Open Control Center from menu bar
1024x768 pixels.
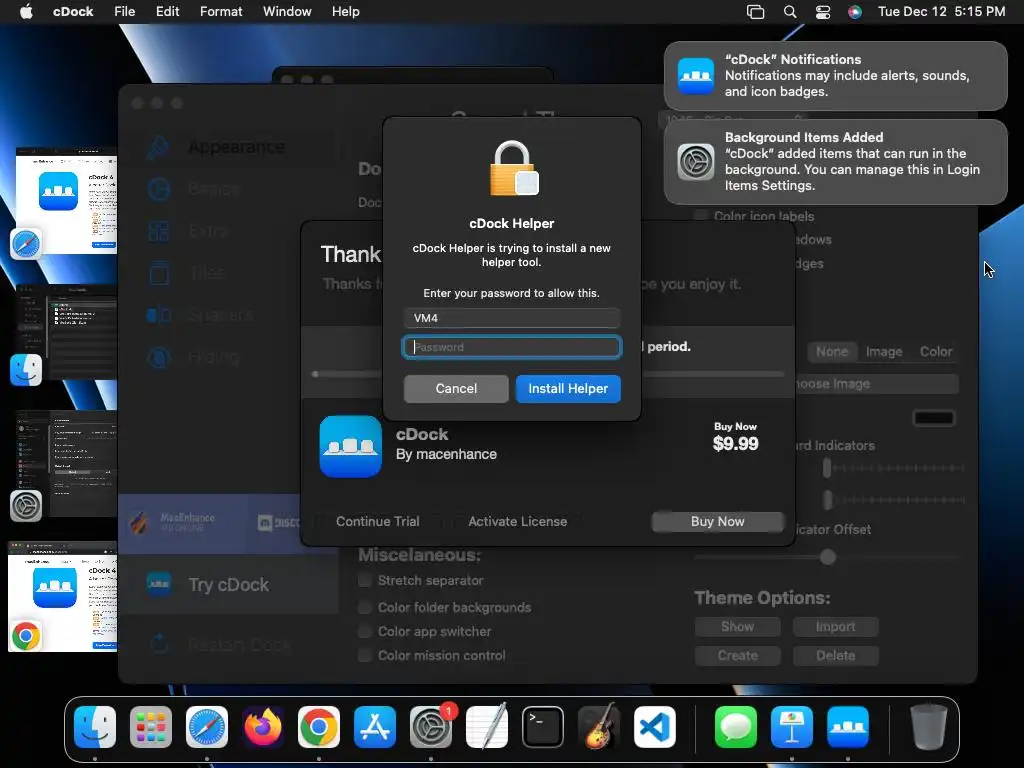point(823,12)
